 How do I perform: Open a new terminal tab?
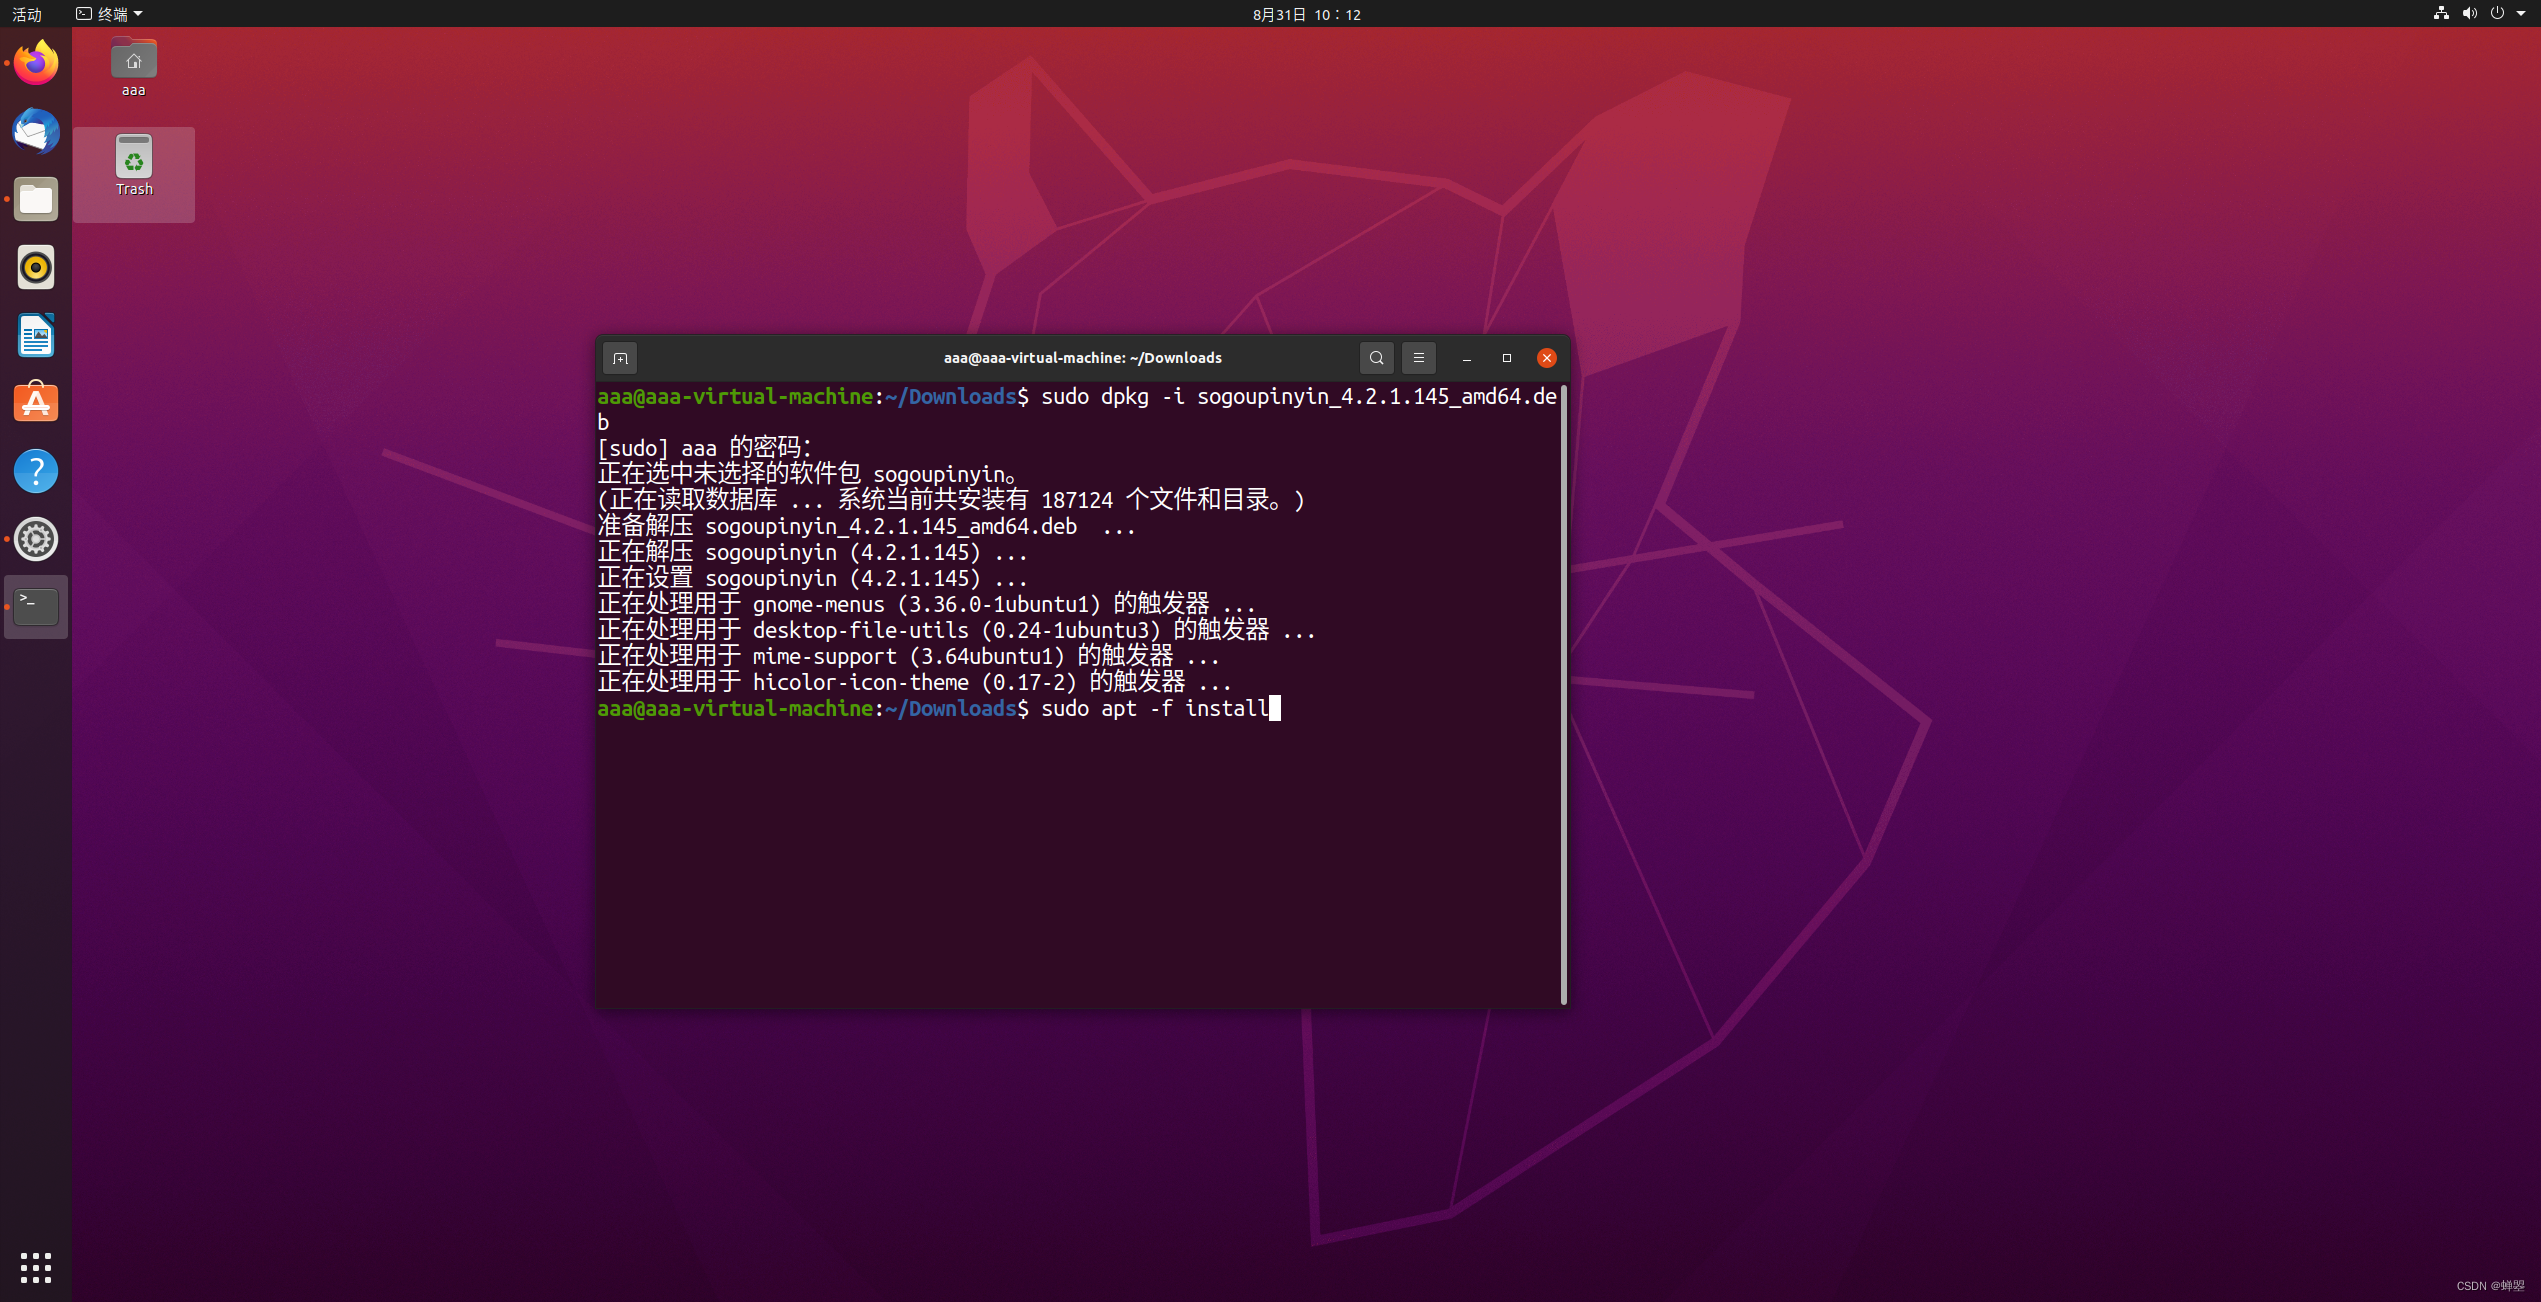click(x=620, y=358)
